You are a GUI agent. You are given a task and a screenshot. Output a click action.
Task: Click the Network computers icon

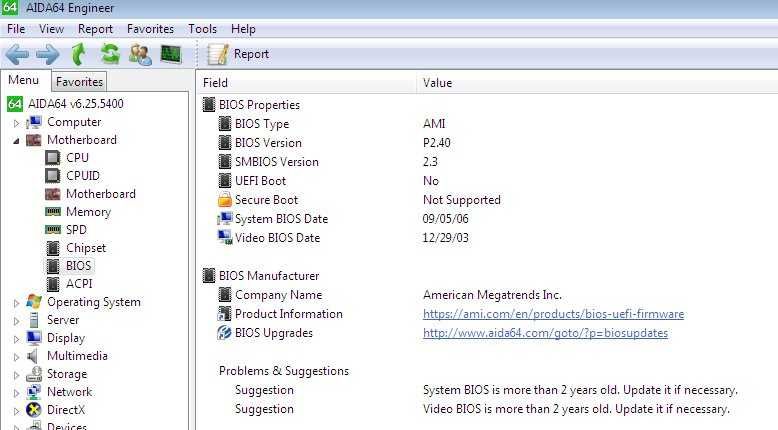[x=34, y=392]
